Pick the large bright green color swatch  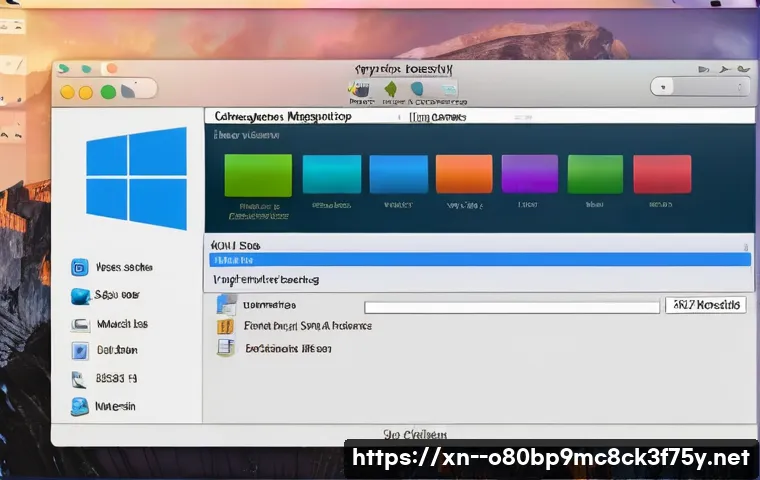coord(258,175)
